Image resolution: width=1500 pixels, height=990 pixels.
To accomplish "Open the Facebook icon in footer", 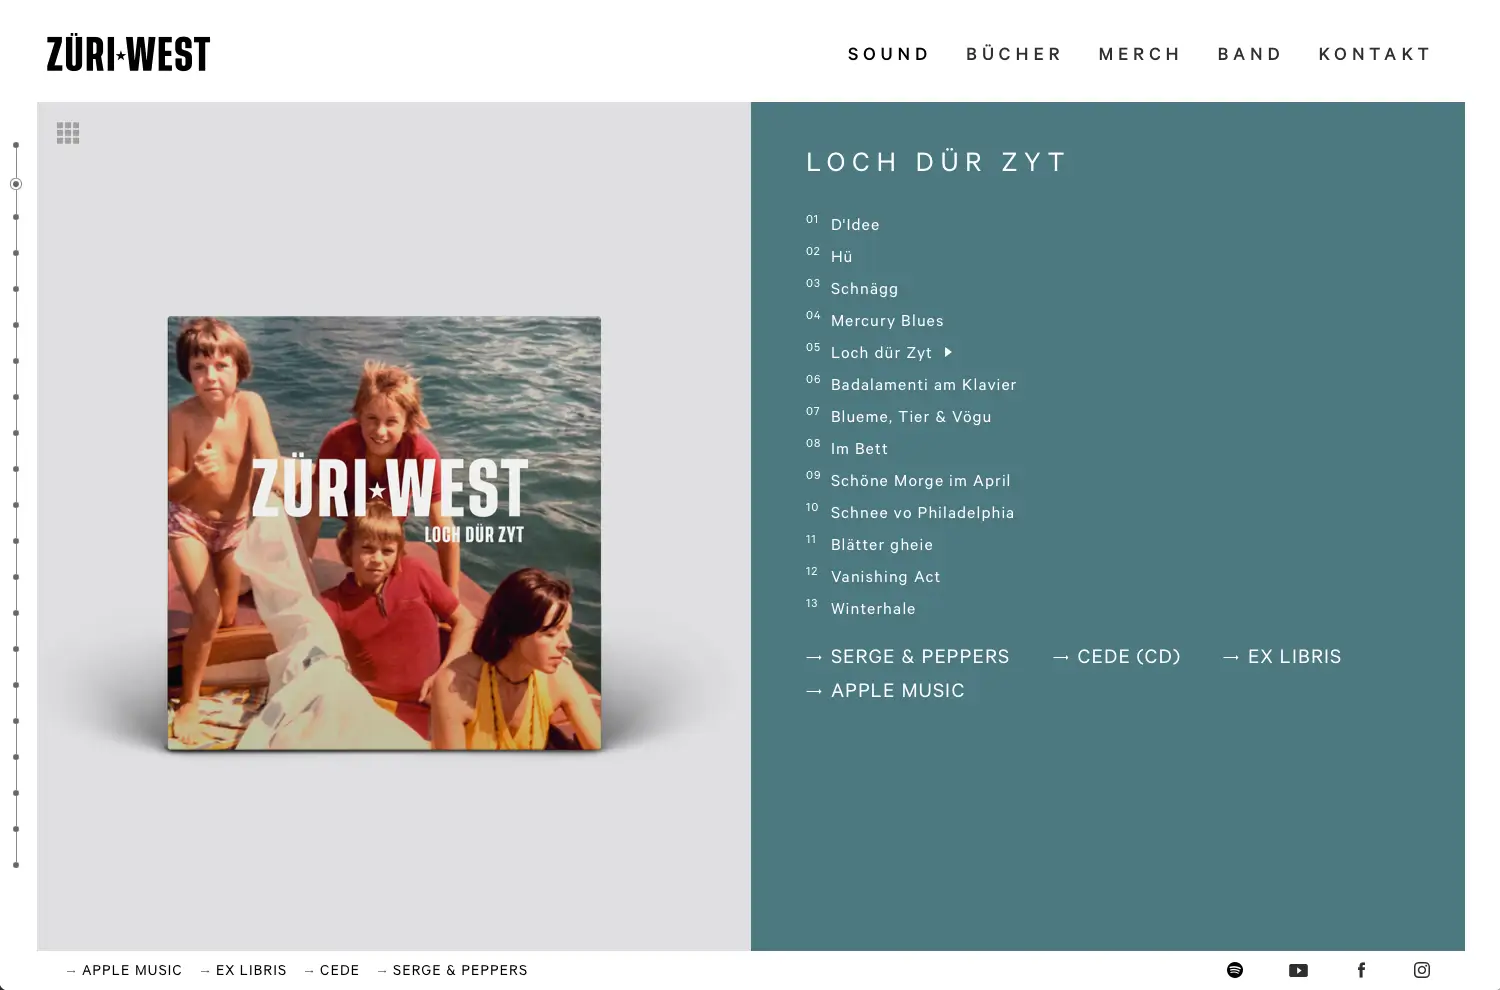I will (x=1361, y=970).
